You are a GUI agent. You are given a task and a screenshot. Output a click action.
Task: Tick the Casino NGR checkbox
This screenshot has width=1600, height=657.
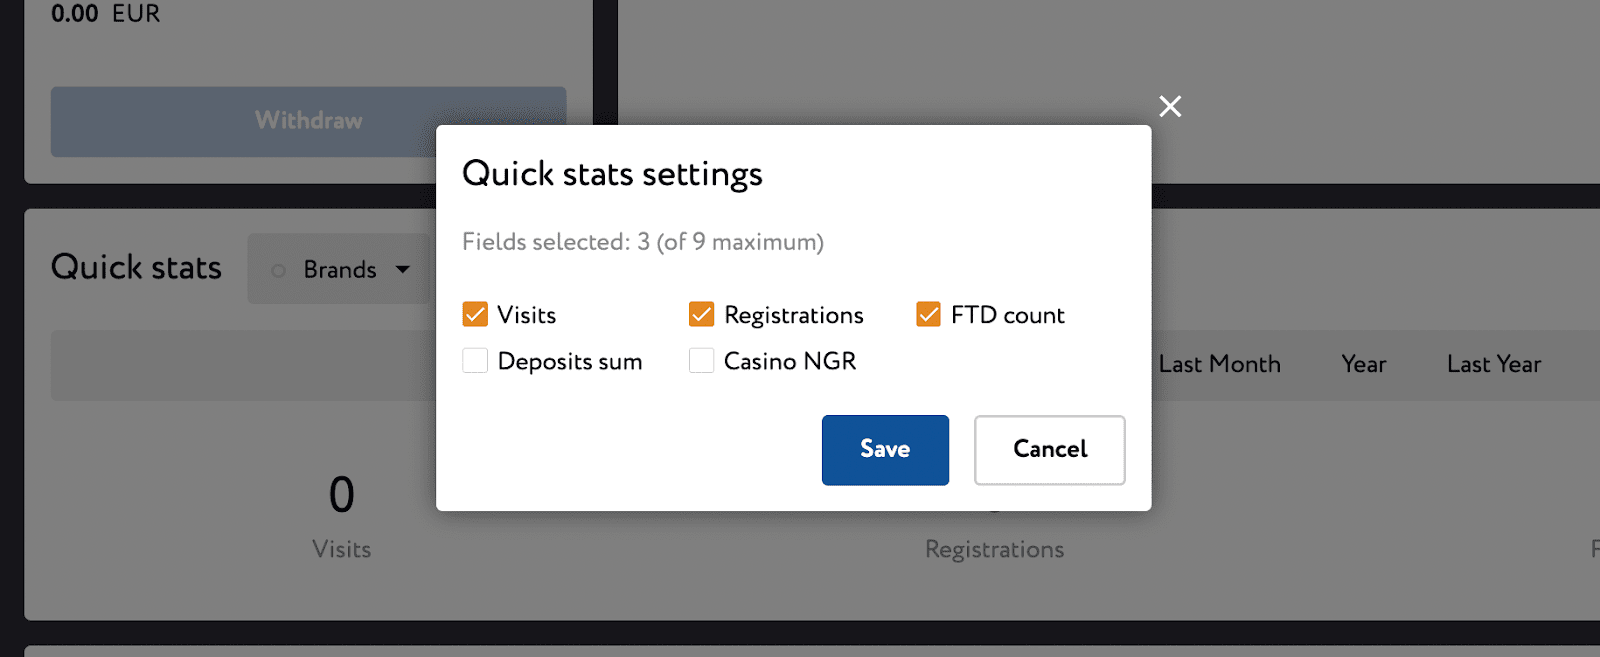[x=702, y=361]
